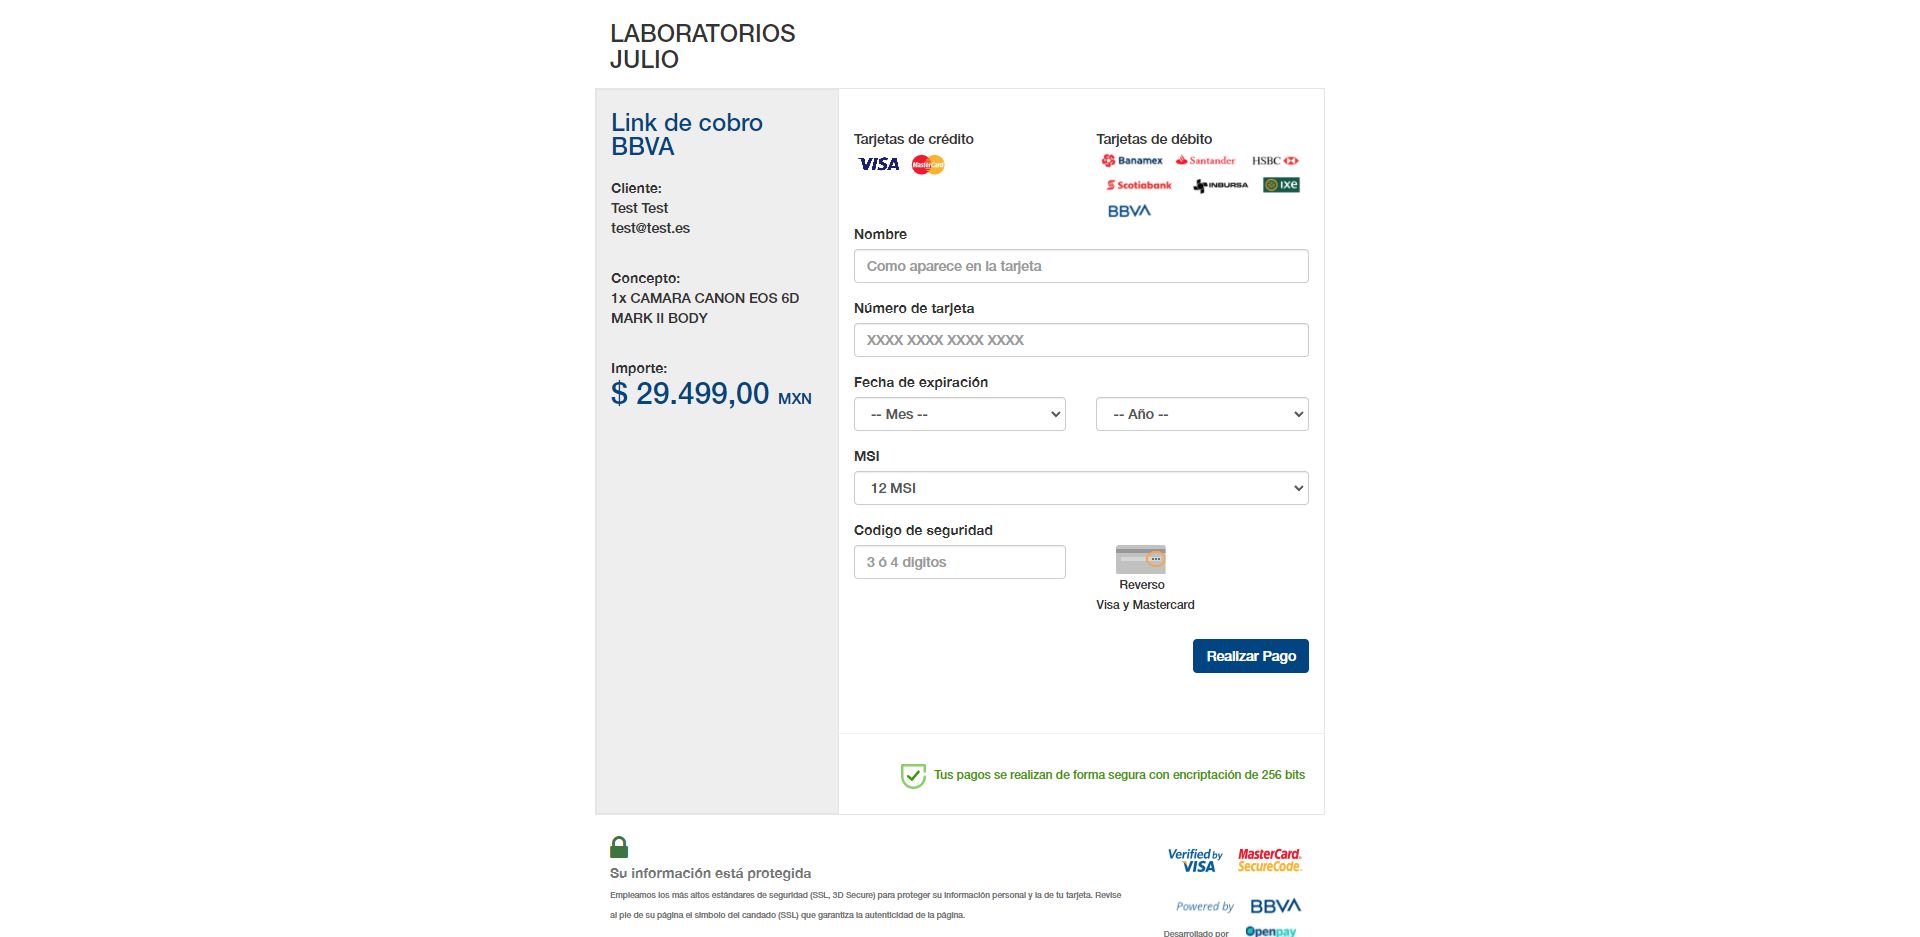
Task: Click the green padlock icon
Action: (619, 847)
